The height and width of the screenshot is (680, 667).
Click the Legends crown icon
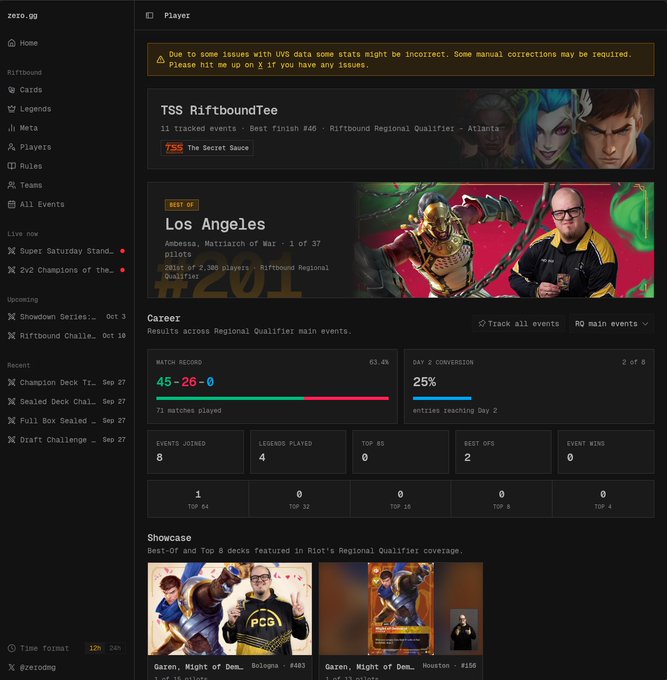(x=12, y=109)
